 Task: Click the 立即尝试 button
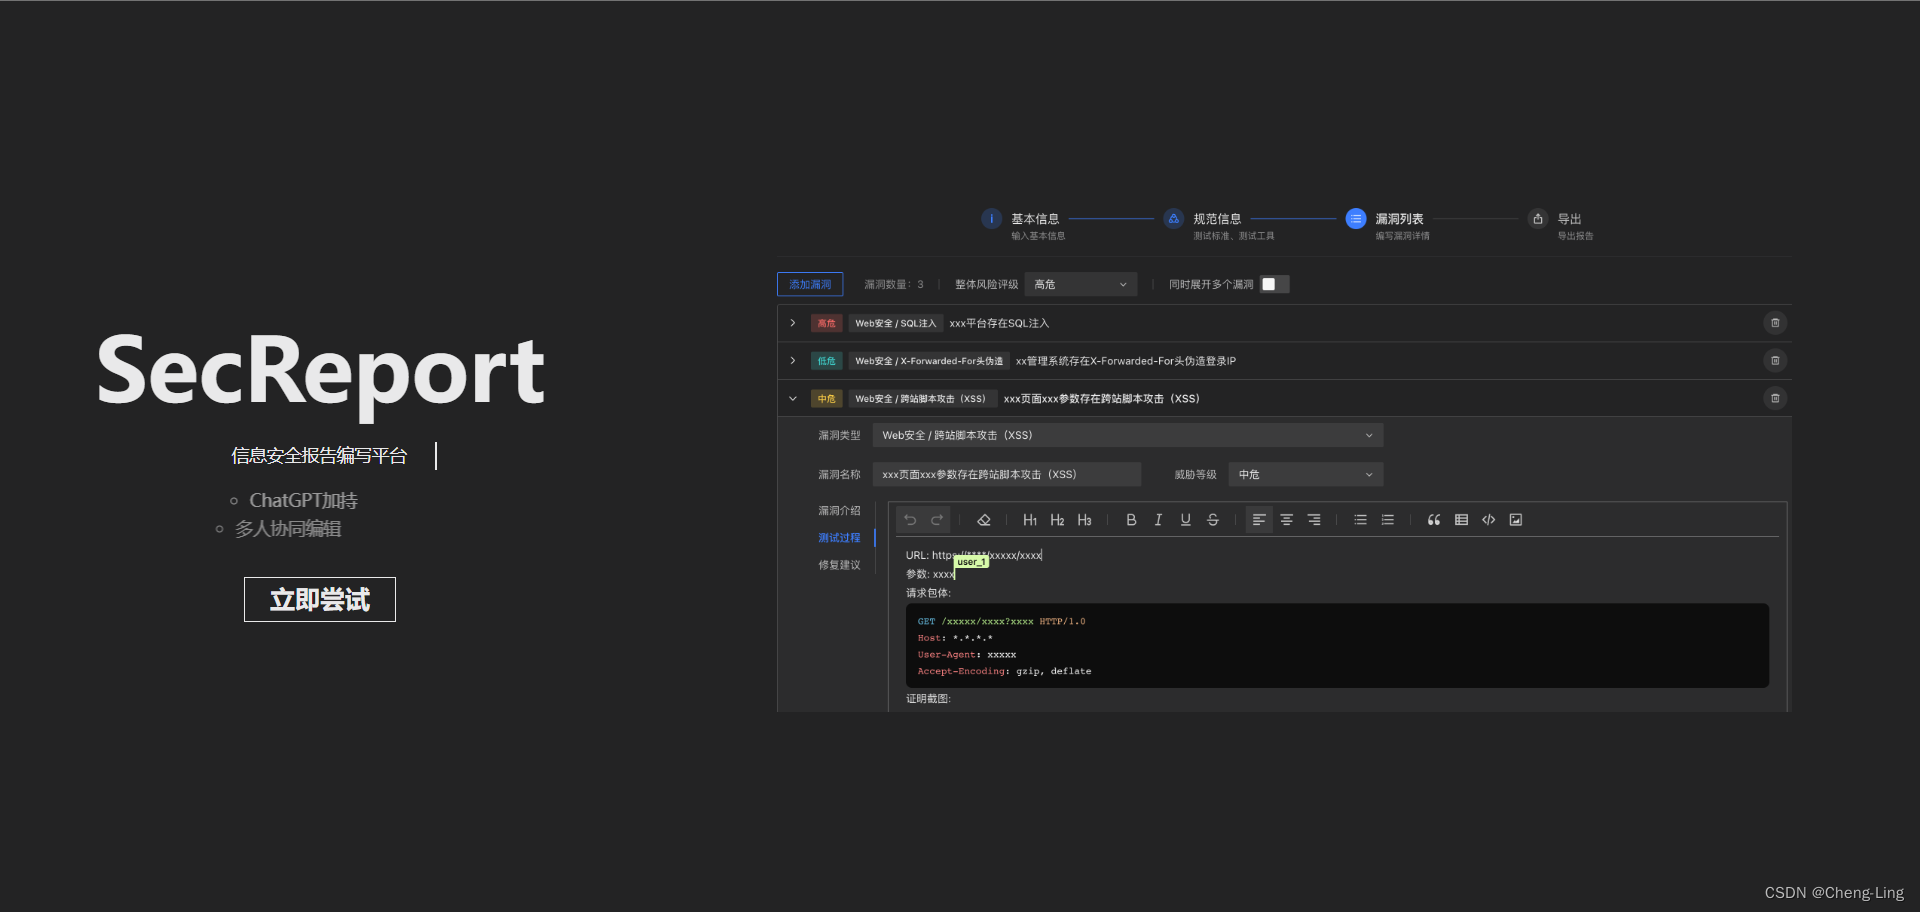tap(320, 600)
